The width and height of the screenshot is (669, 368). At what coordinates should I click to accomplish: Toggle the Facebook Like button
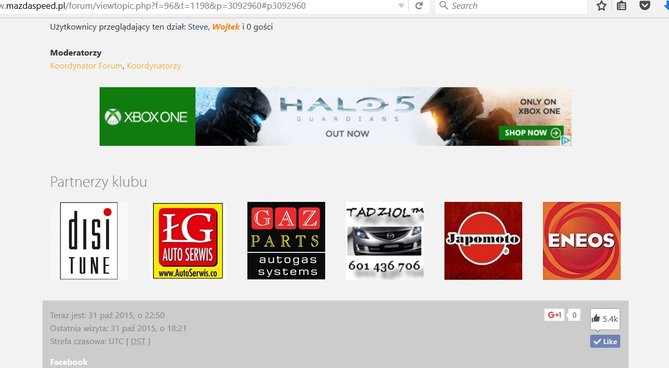tap(605, 342)
